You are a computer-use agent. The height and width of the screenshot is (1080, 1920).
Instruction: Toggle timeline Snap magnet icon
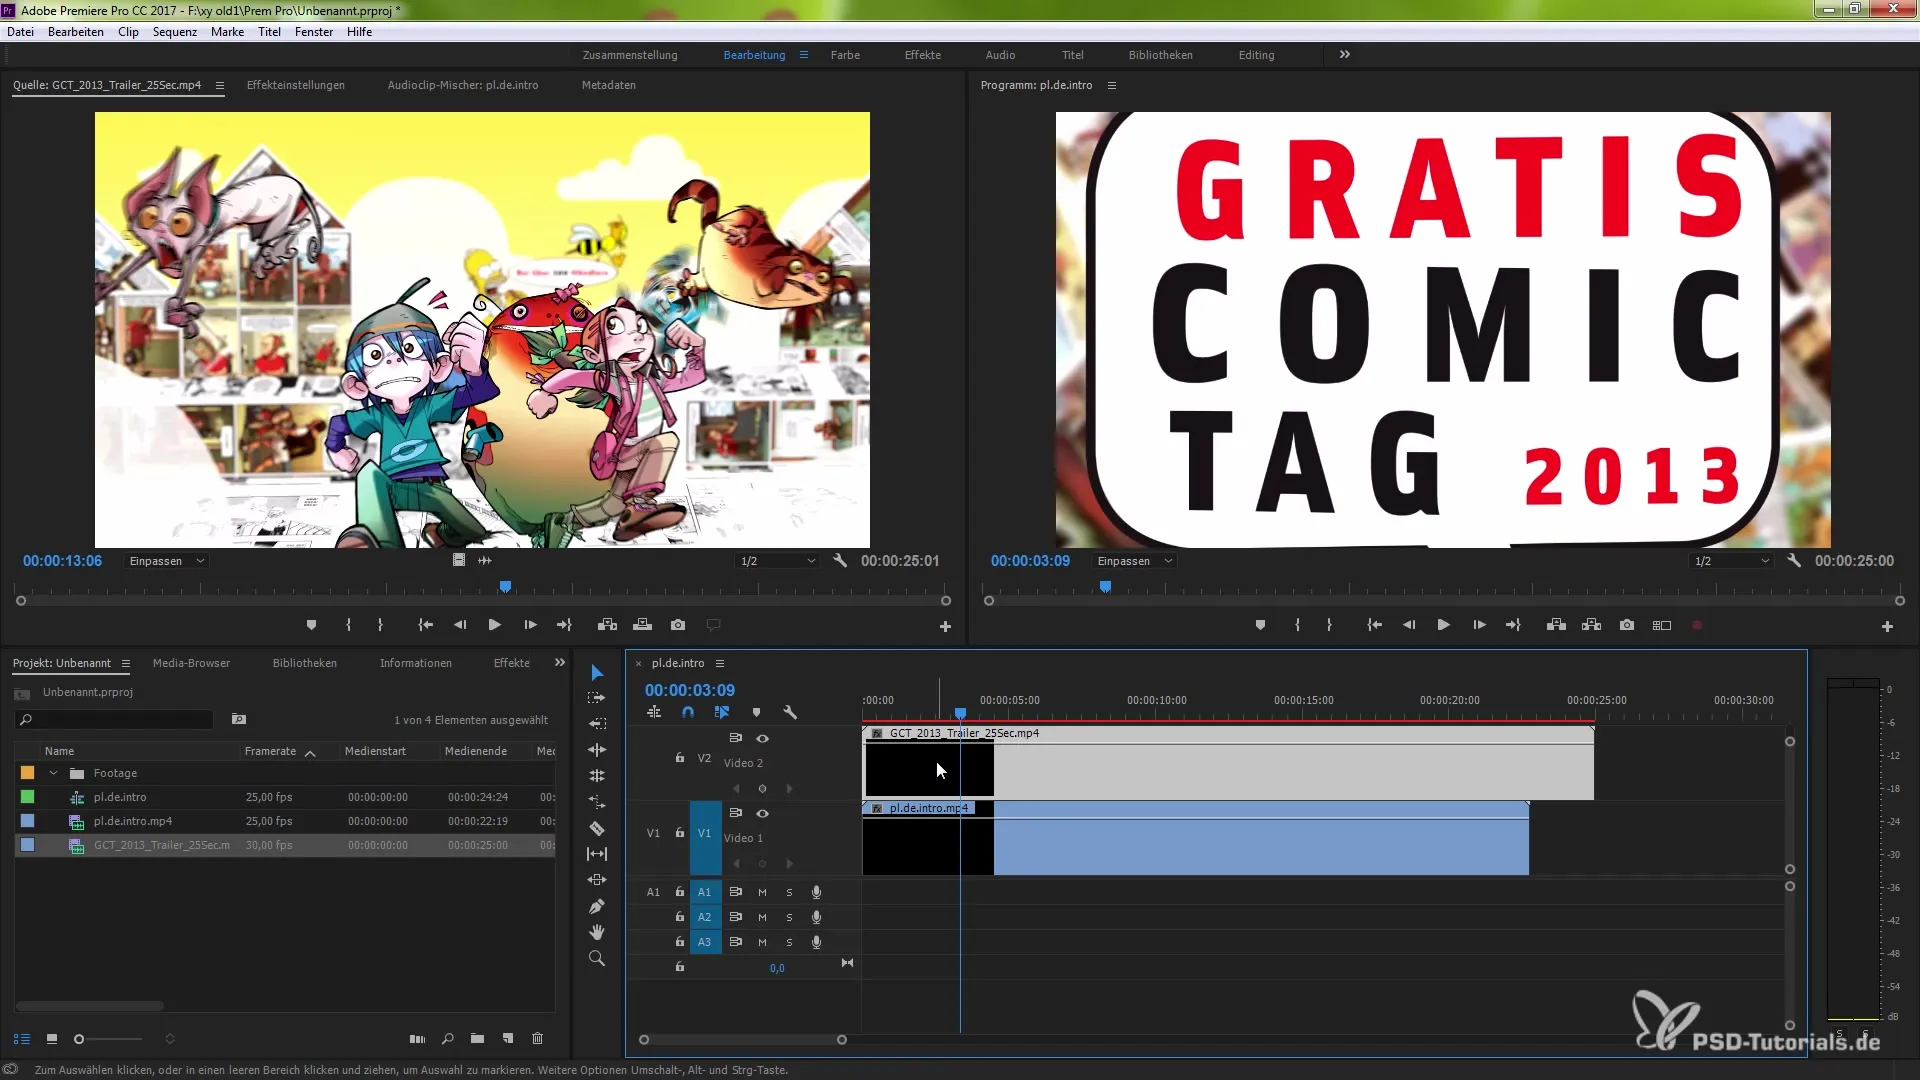click(x=688, y=712)
